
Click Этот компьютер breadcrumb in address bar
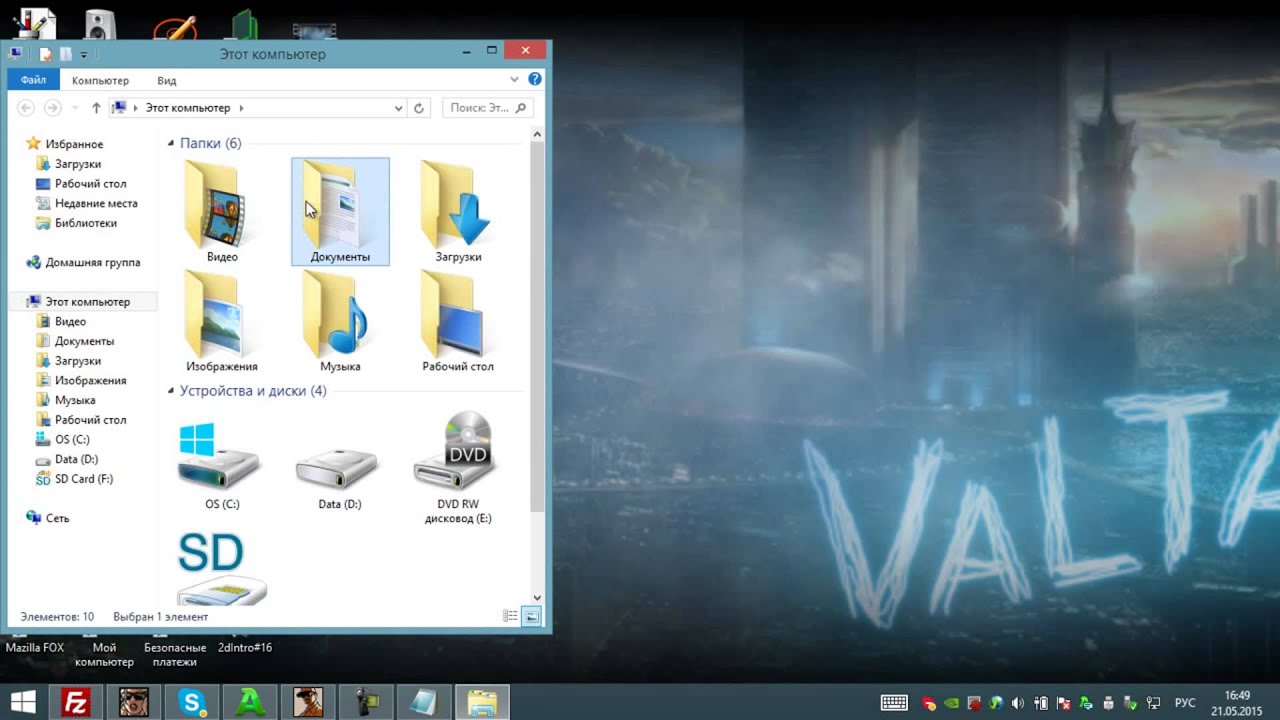[188, 108]
